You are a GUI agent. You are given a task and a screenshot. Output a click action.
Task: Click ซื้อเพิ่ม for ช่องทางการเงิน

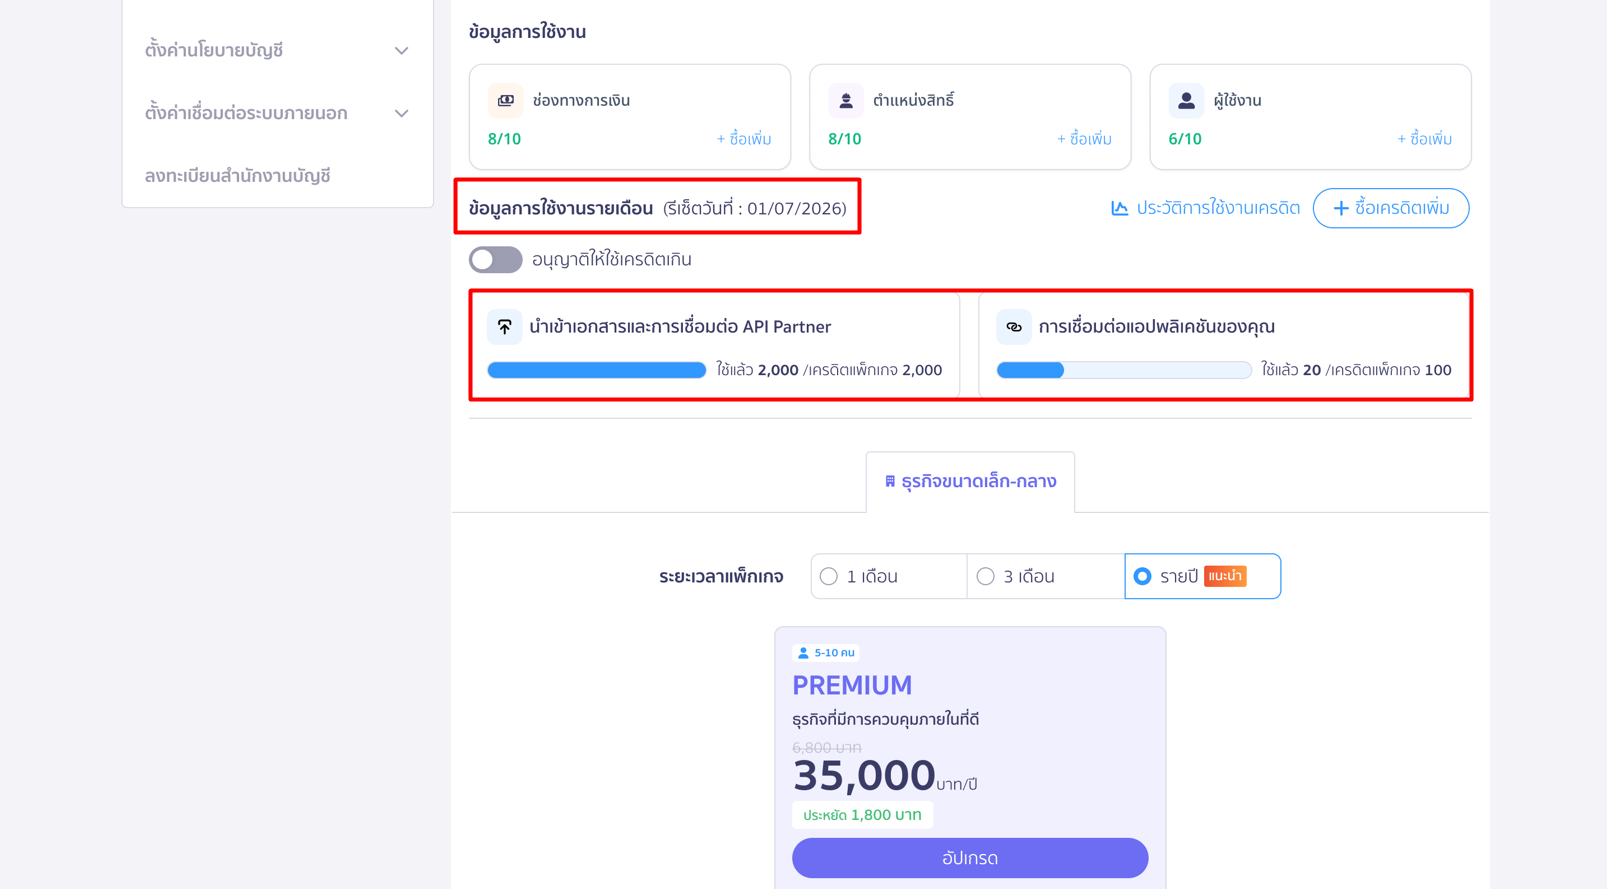point(743,139)
